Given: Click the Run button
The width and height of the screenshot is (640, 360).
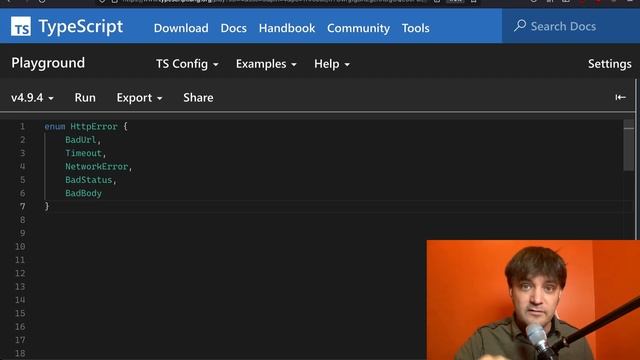Looking at the screenshot, I should pyautogui.click(x=85, y=98).
